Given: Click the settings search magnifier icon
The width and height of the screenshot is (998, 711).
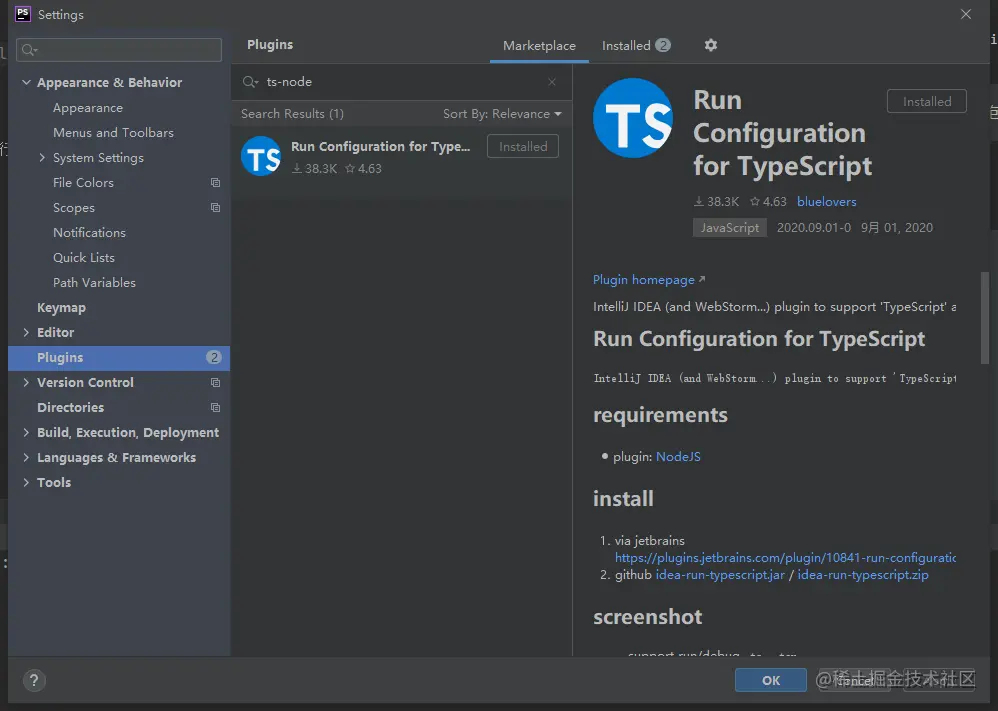Looking at the screenshot, I should [x=29, y=50].
